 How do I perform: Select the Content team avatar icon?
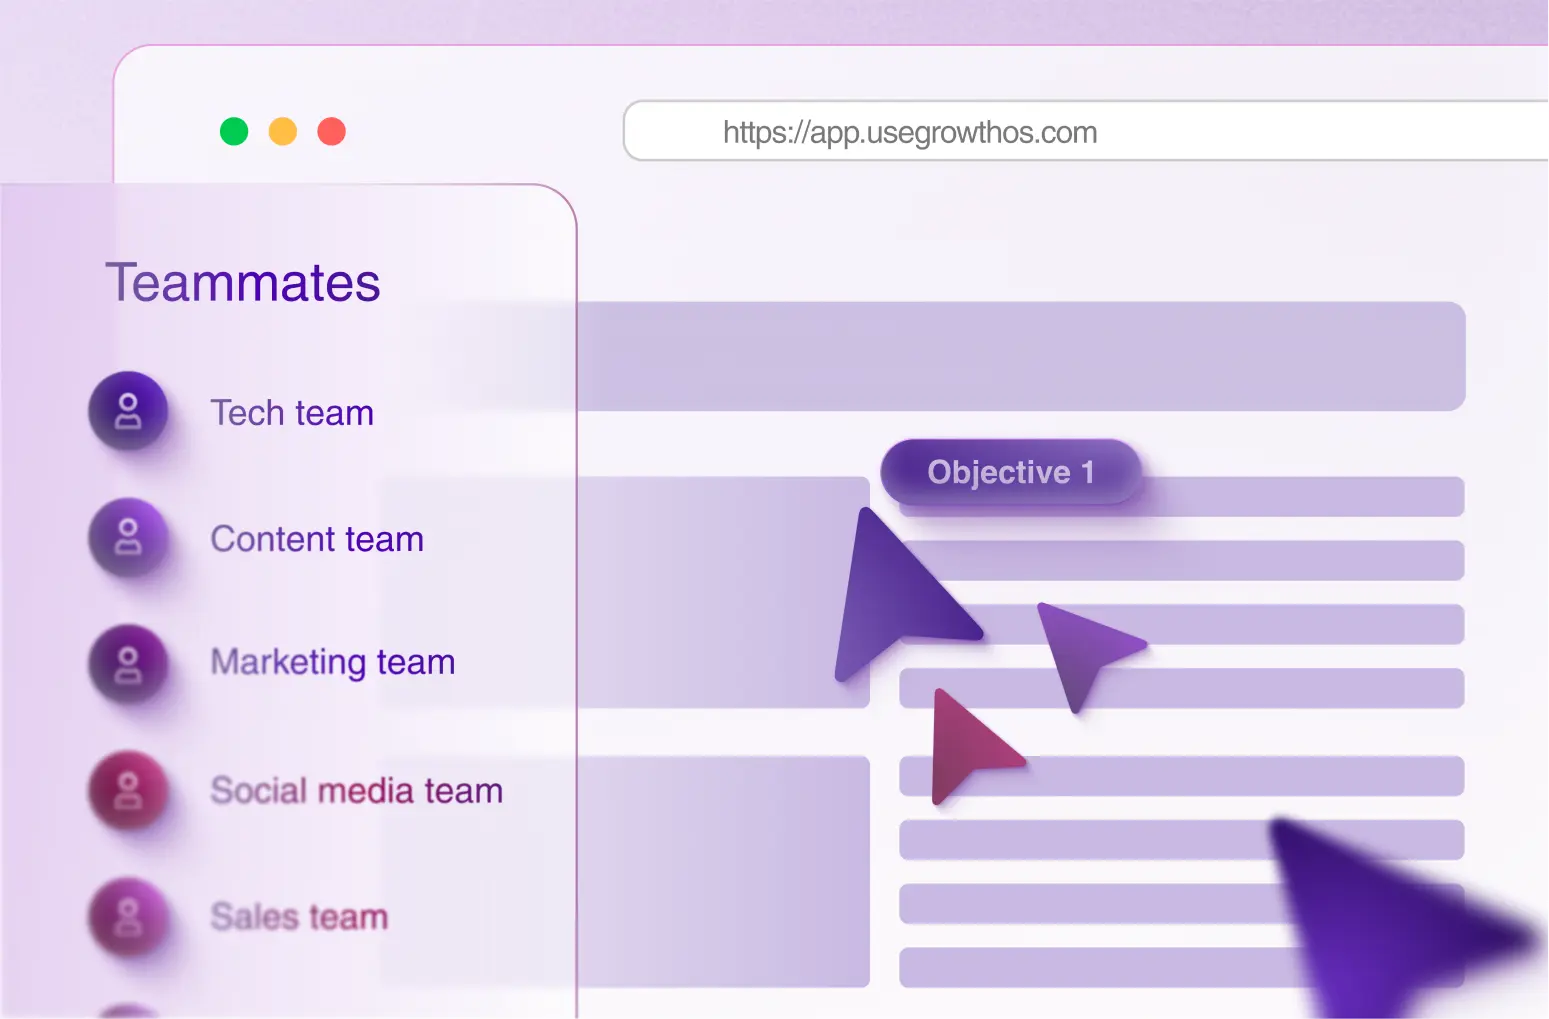[128, 537]
